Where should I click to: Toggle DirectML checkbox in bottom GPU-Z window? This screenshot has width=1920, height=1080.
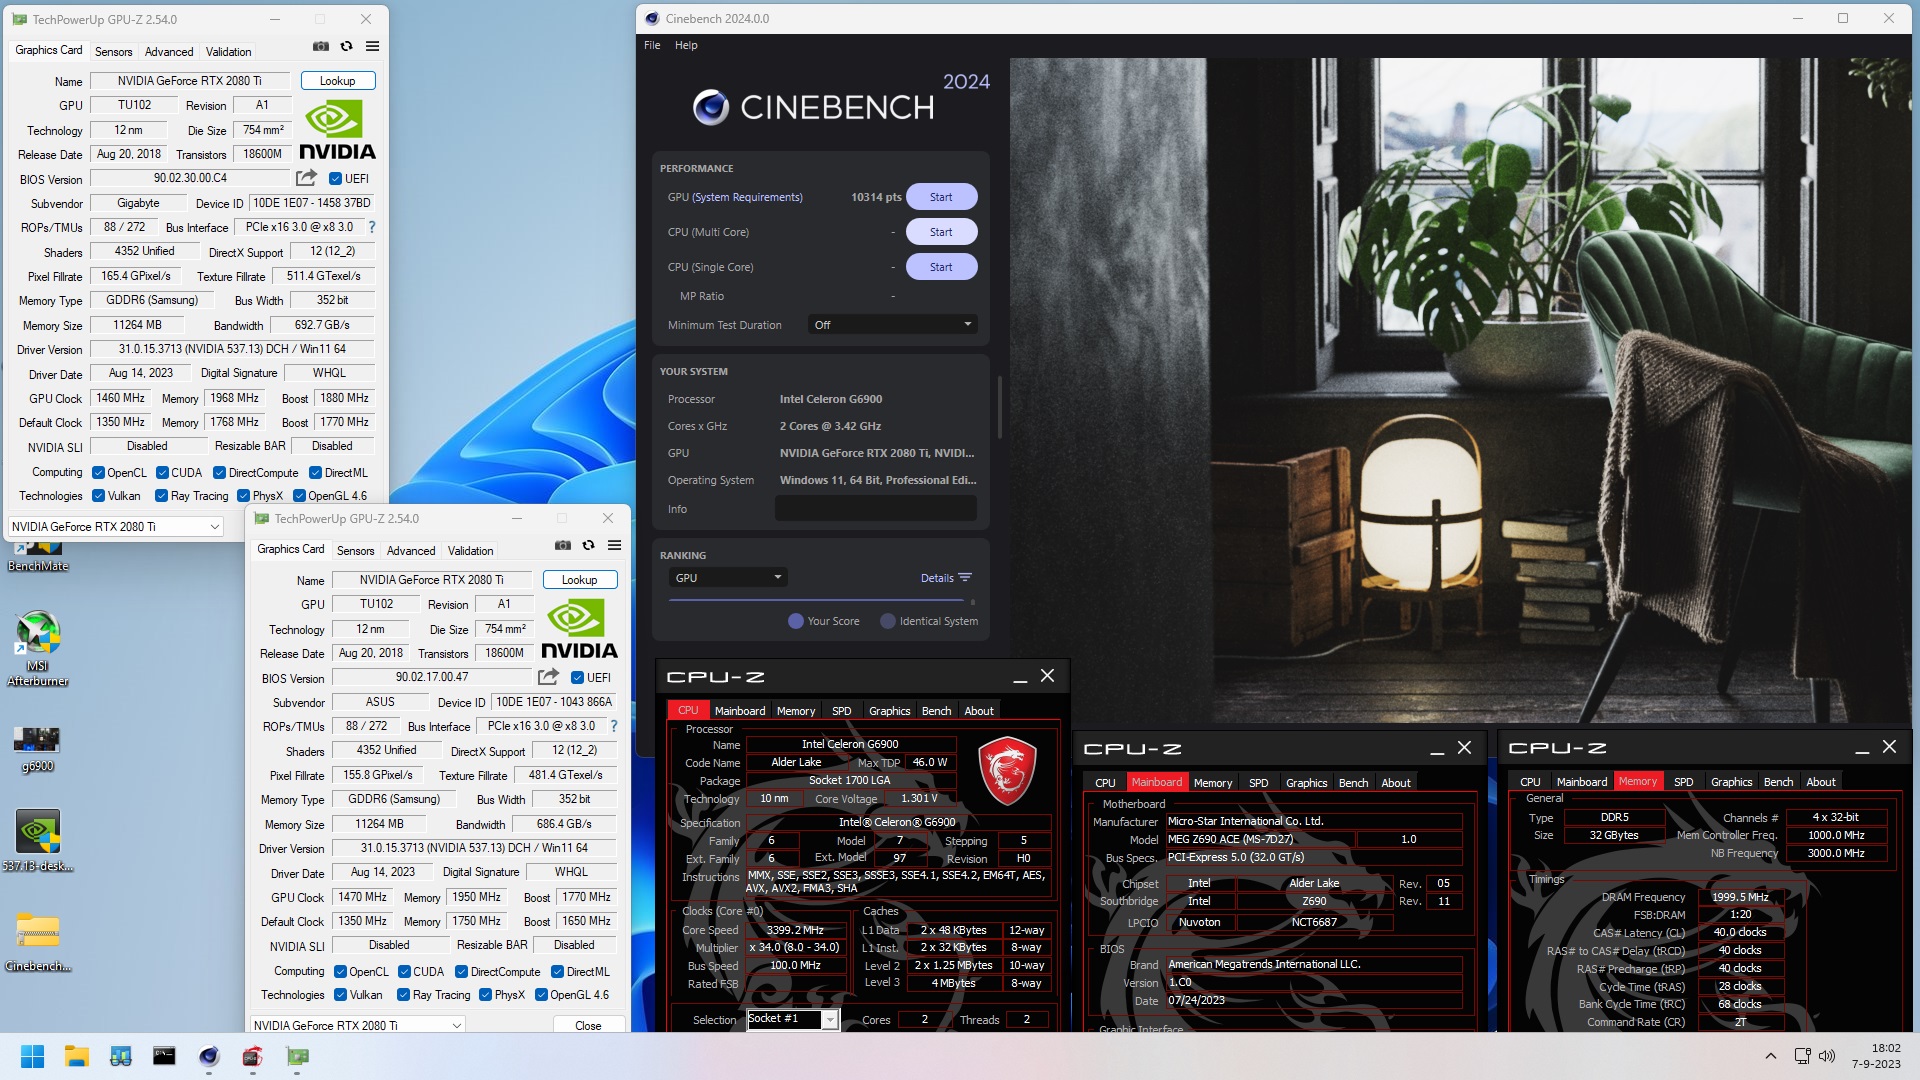pyautogui.click(x=556, y=972)
